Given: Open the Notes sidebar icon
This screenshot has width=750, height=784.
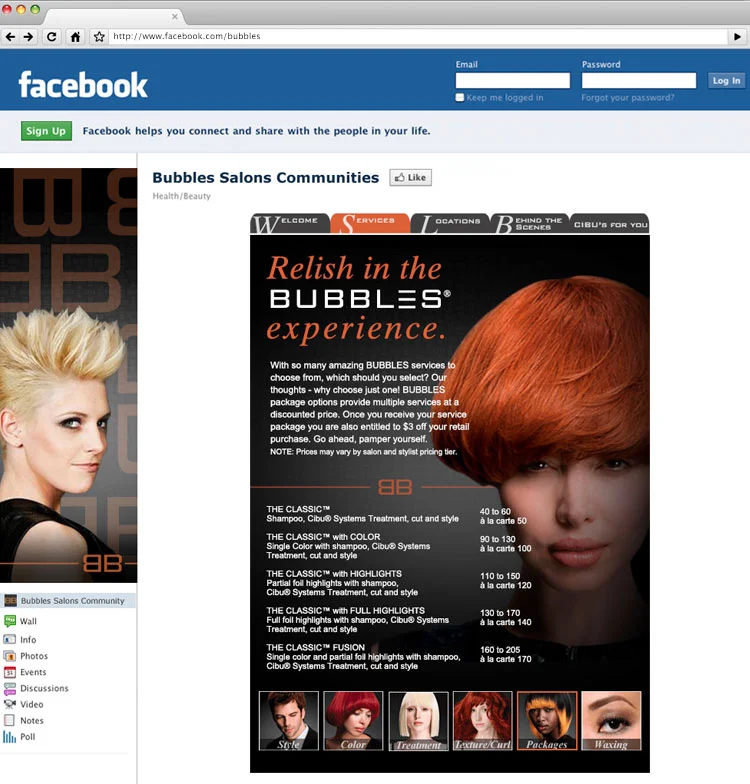Looking at the screenshot, I should tap(10, 720).
